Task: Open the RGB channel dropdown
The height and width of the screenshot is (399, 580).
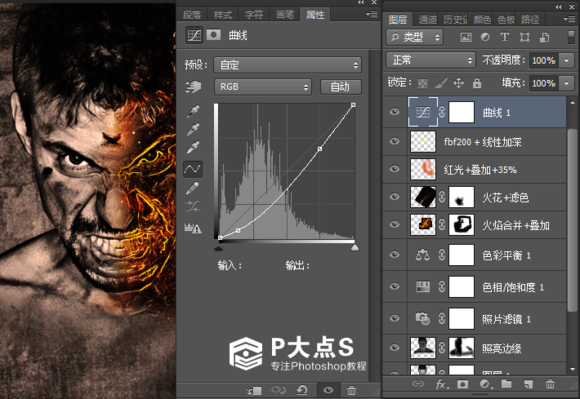Action: 263,87
